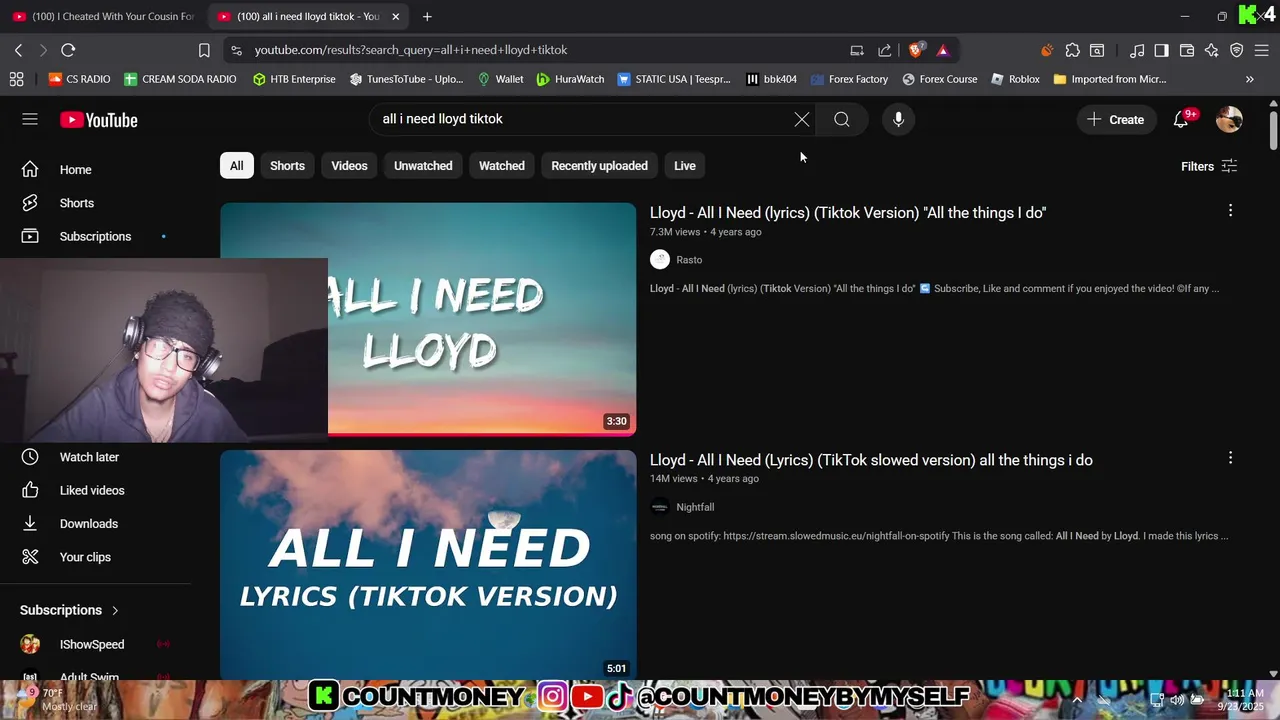Bookmark this page with the bookmark icon
This screenshot has width=1280, height=720.
tap(204, 50)
